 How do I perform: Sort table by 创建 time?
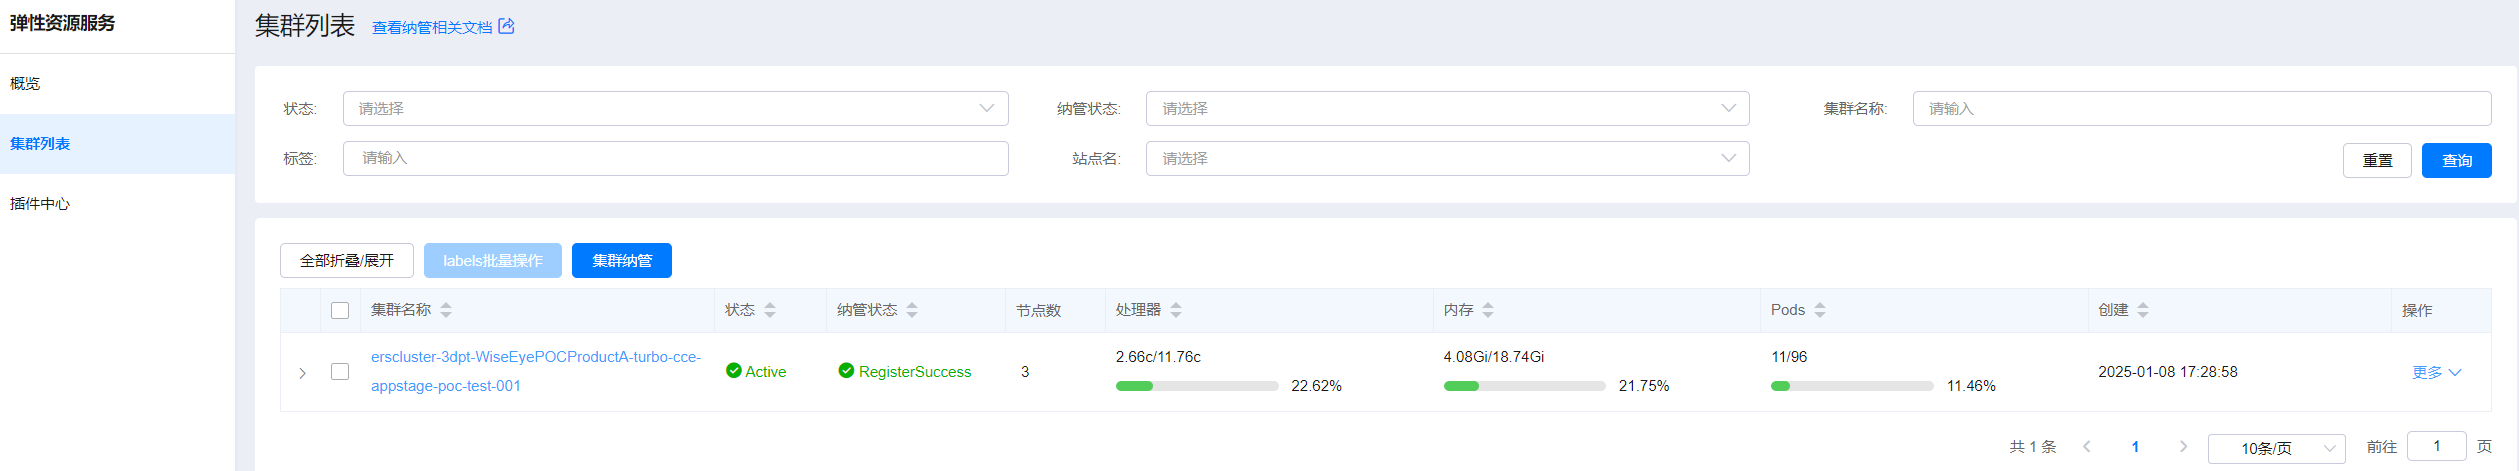pyautogui.click(x=2143, y=310)
